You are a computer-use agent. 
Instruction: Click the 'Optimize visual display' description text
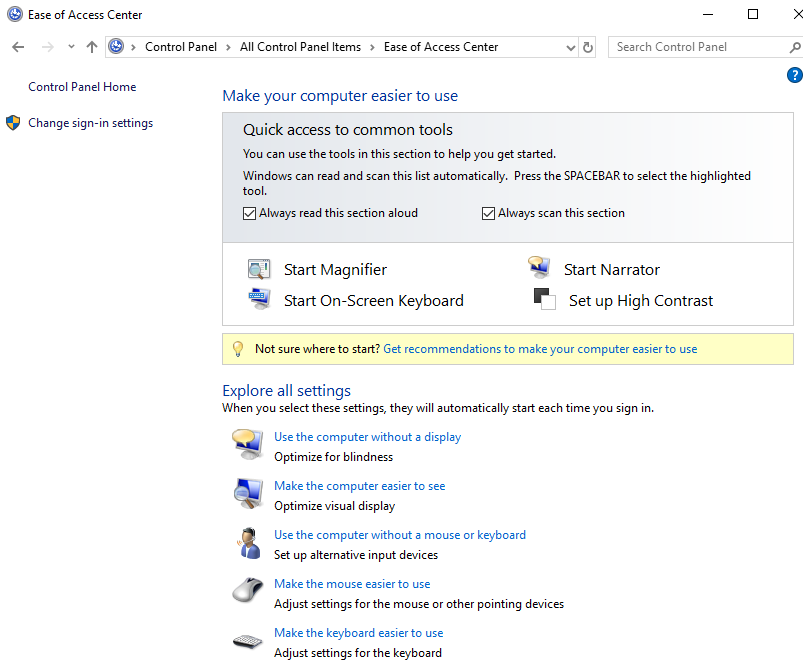point(334,506)
